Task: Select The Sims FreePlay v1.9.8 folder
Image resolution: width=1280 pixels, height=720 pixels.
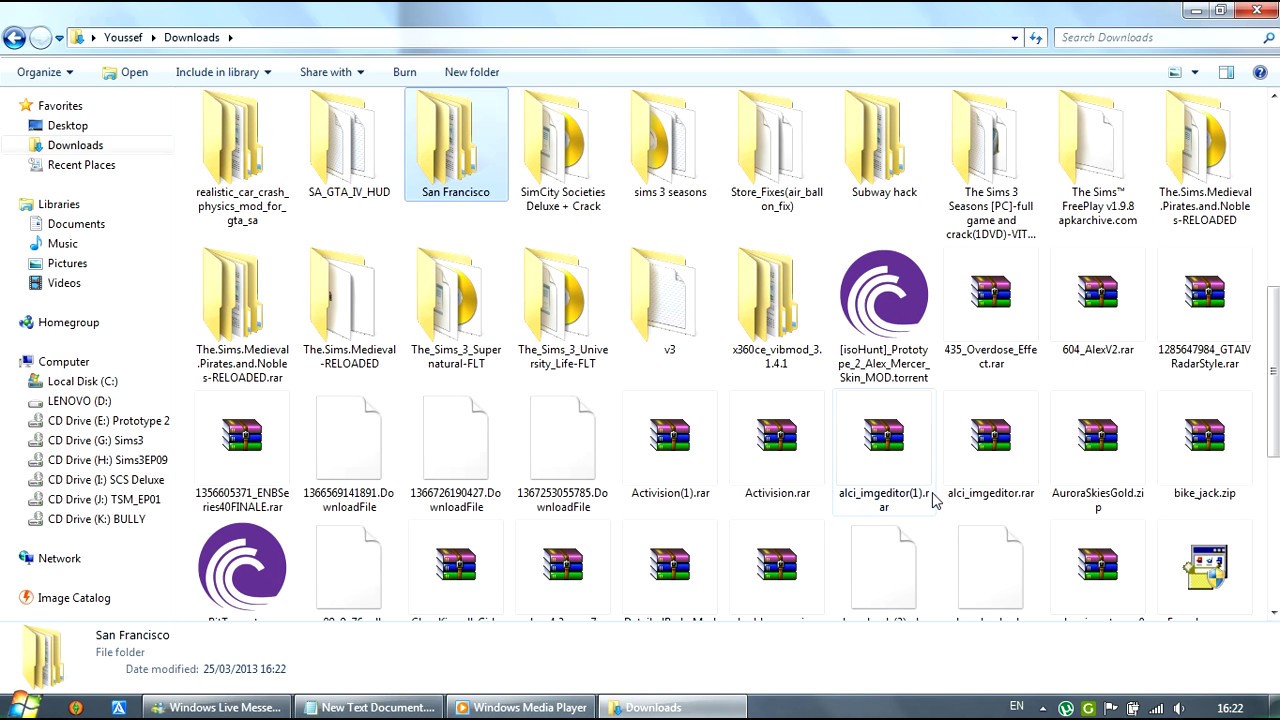Action: 1098,158
